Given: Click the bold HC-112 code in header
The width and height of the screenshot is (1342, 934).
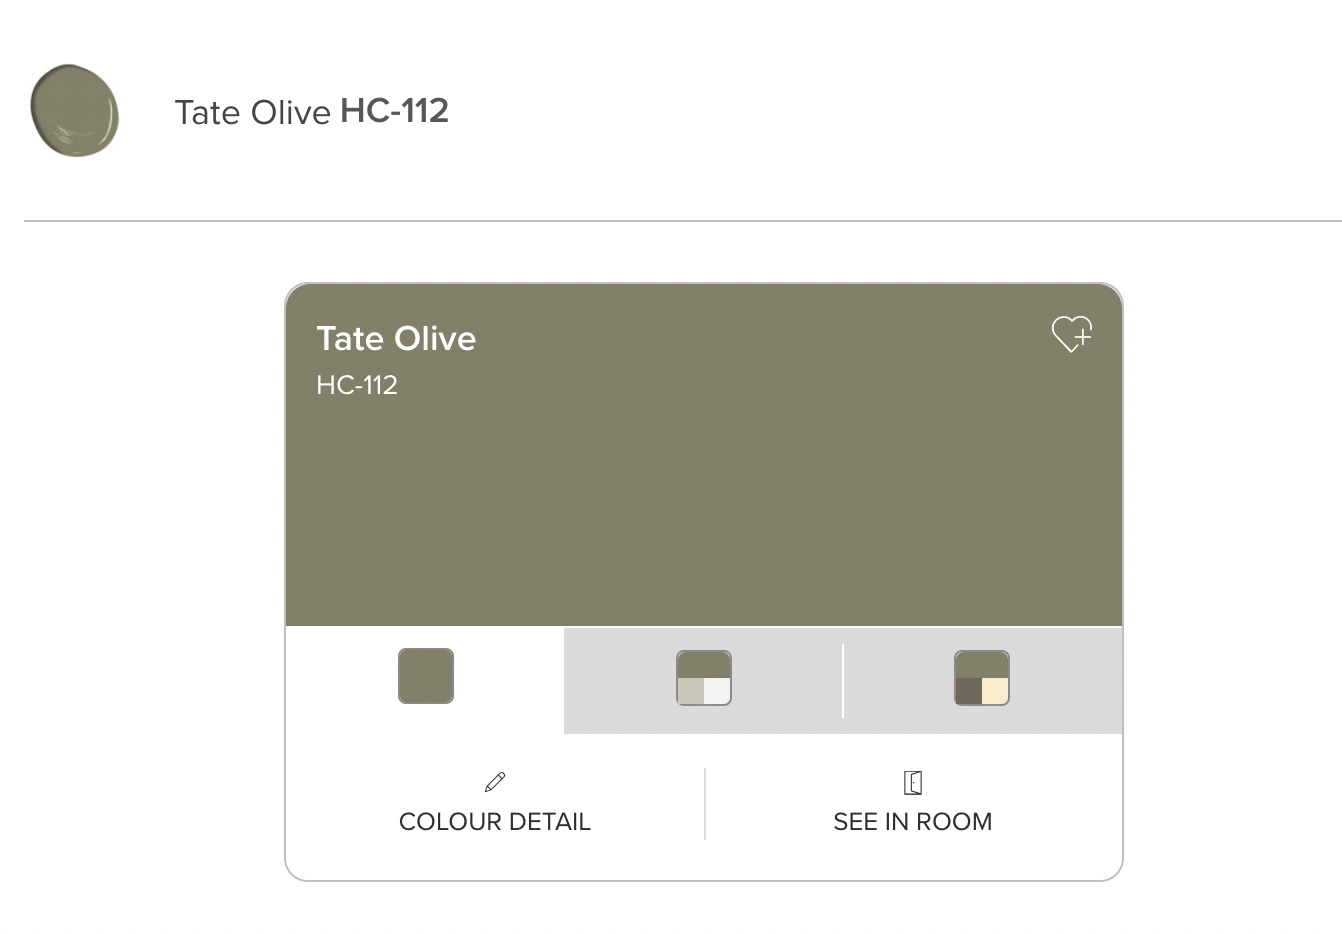Looking at the screenshot, I should pyautogui.click(x=395, y=111).
